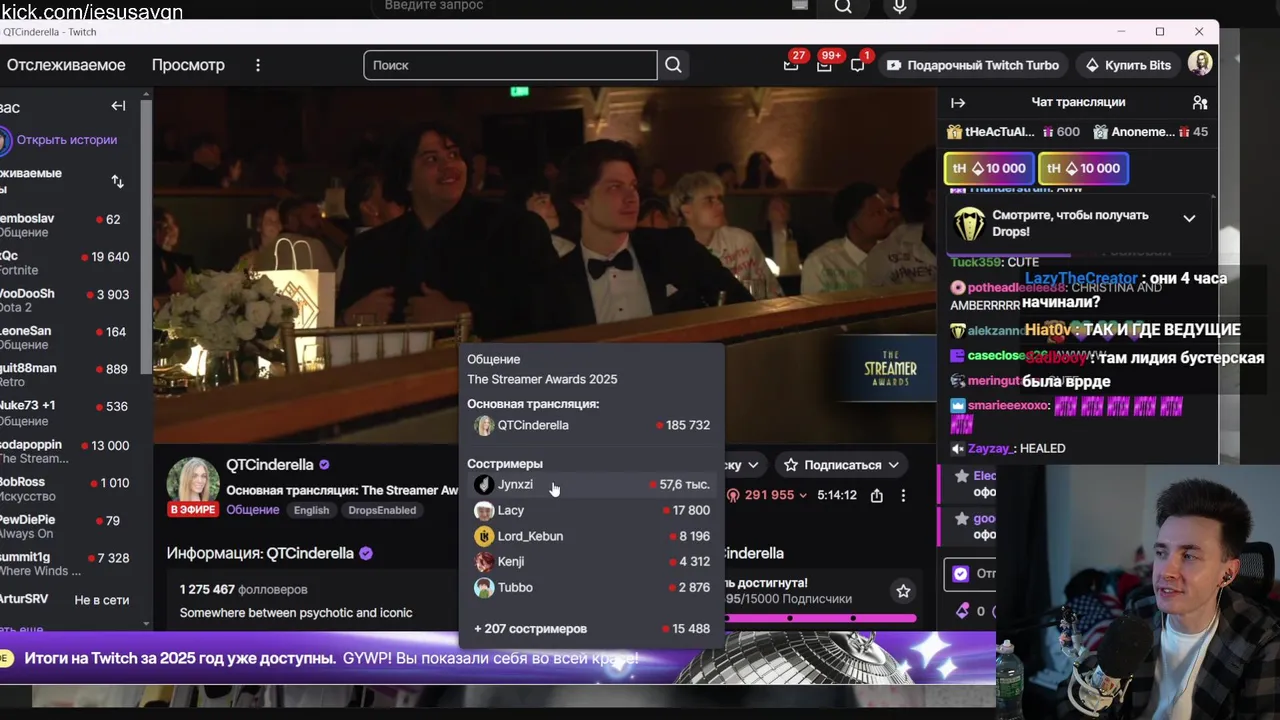Sort followed channels using arrows icon

[x=117, y=181]
